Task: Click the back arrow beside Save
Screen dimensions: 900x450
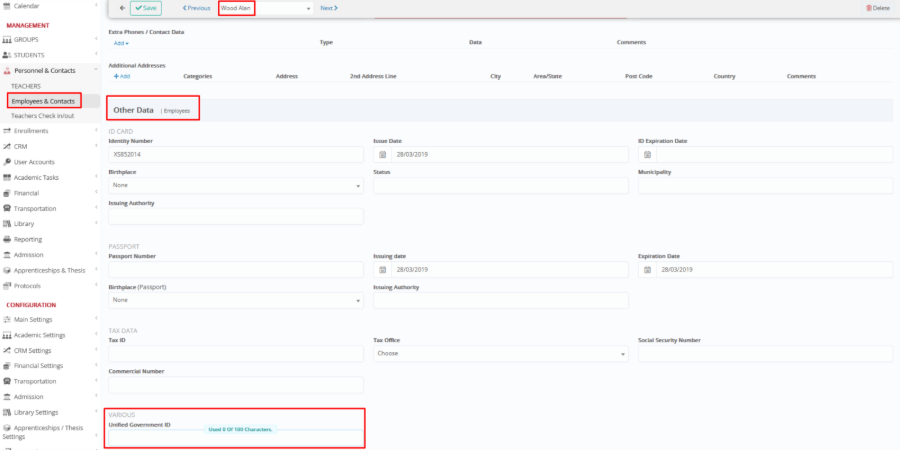Action: click(x=122, y=8)
